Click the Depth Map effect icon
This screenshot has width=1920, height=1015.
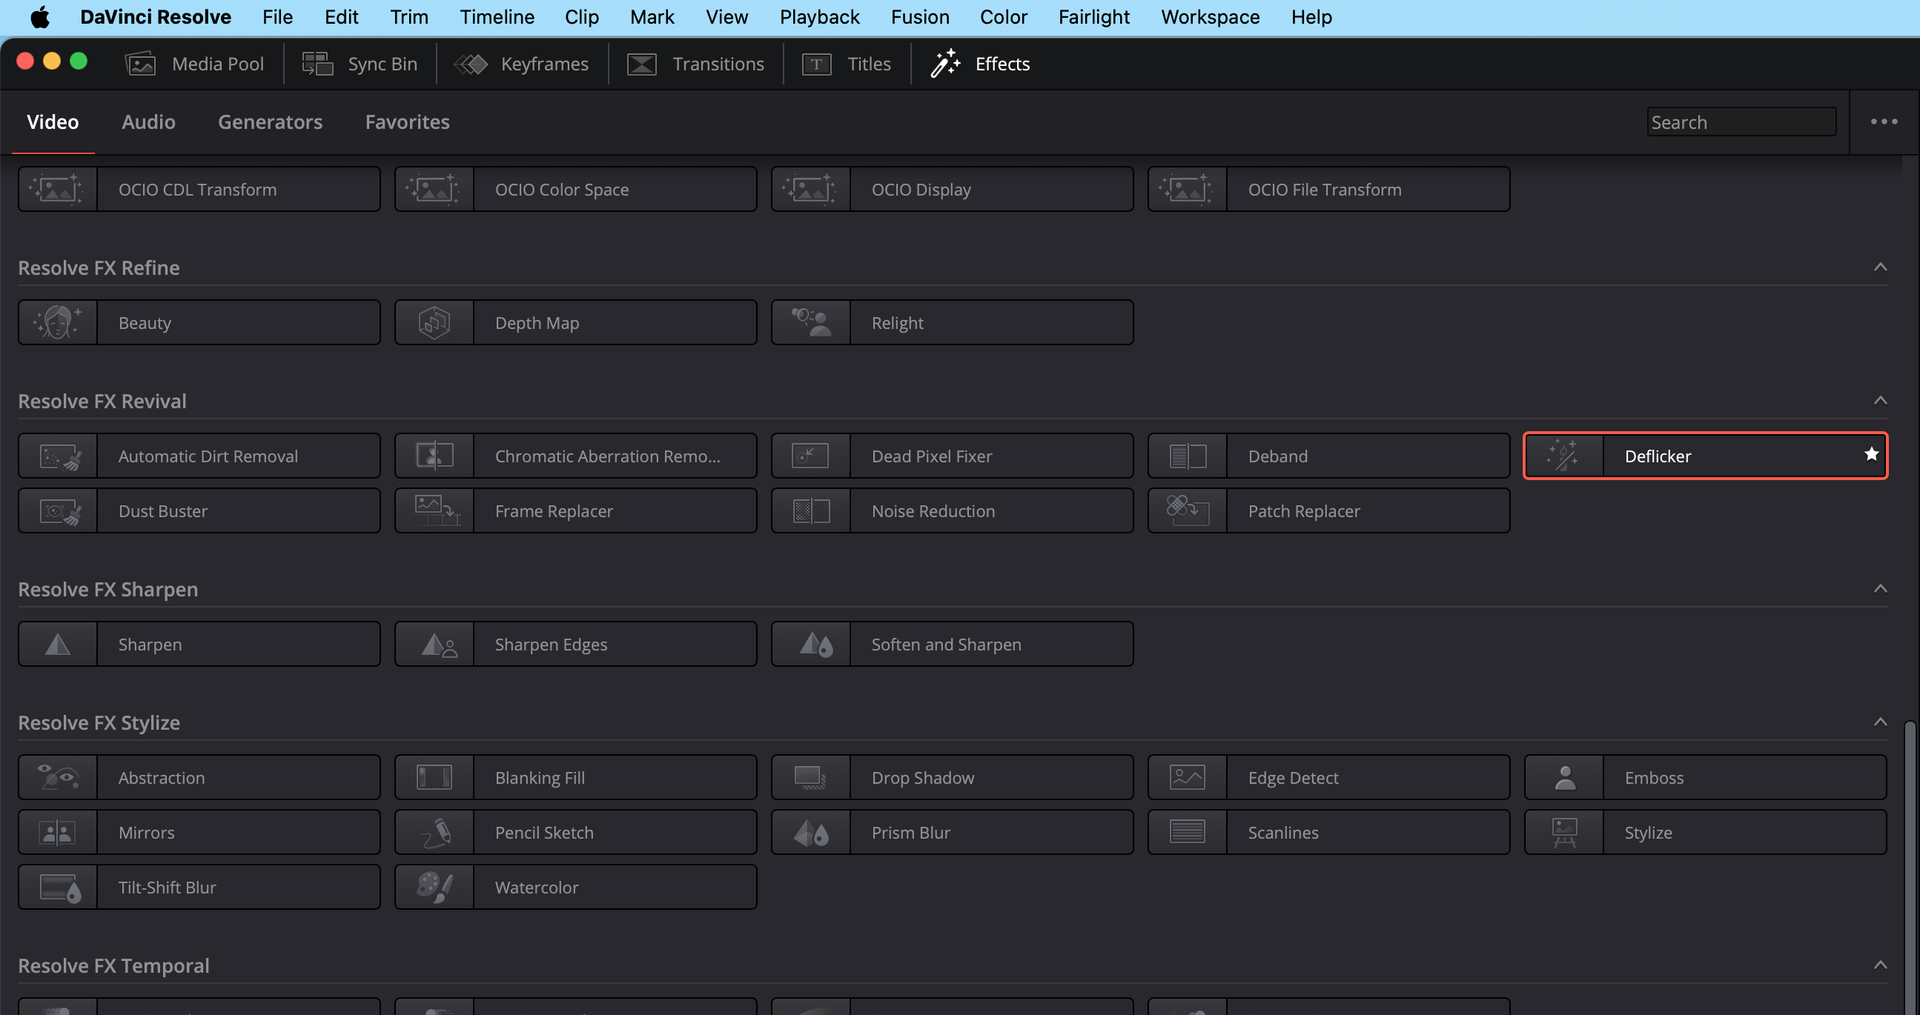tap(434, 323)
